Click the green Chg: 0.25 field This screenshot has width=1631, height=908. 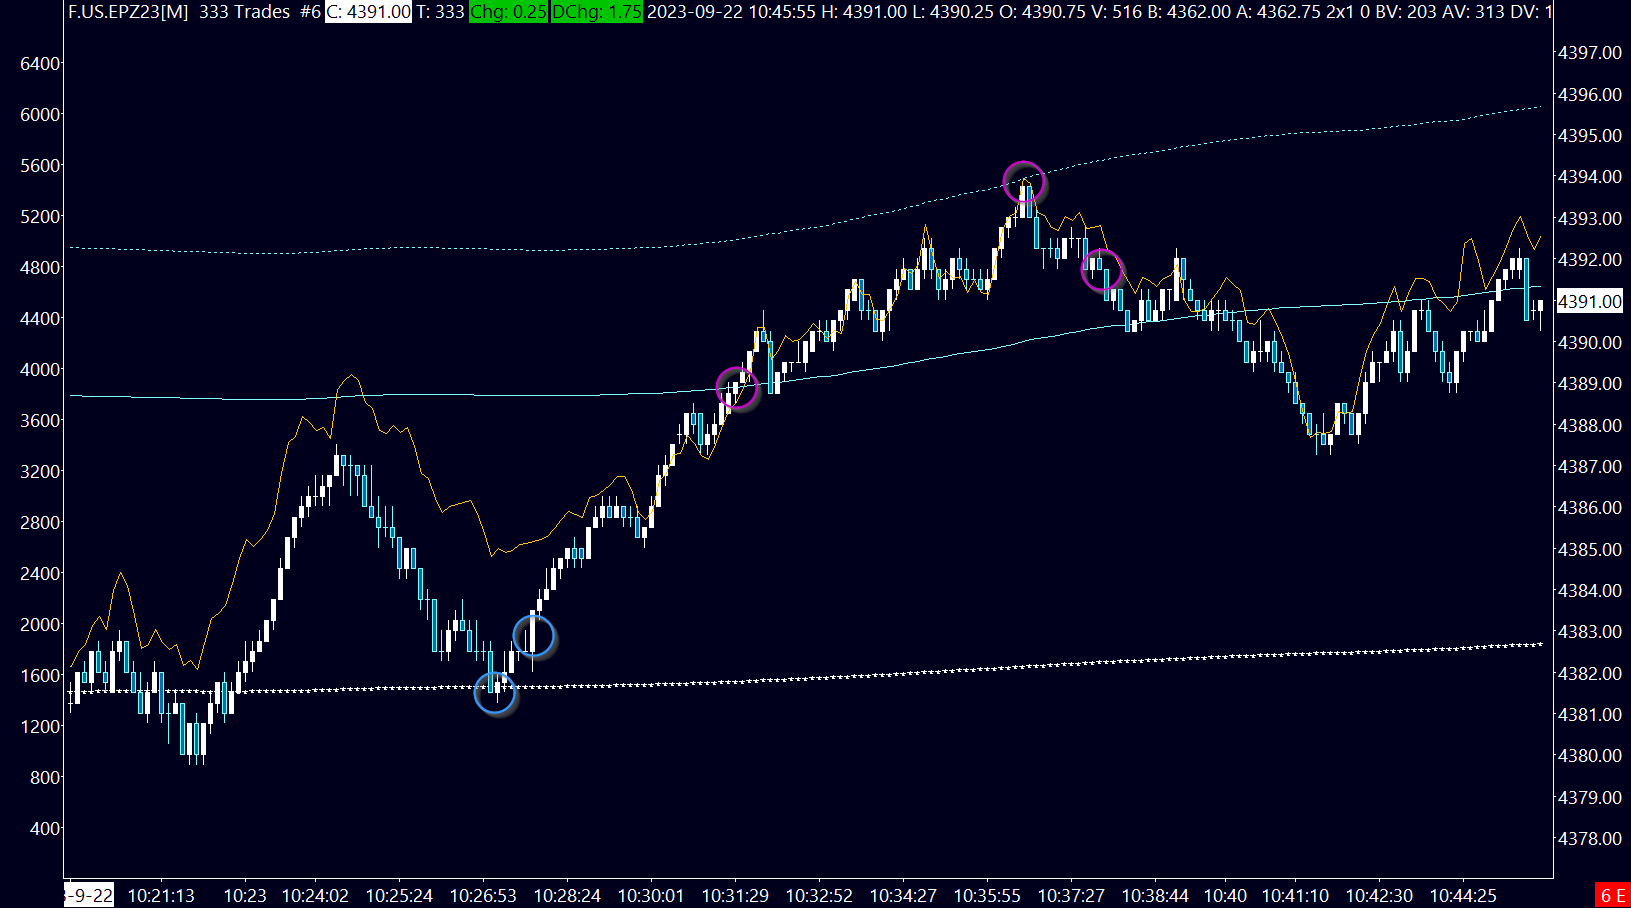[508, 12]
